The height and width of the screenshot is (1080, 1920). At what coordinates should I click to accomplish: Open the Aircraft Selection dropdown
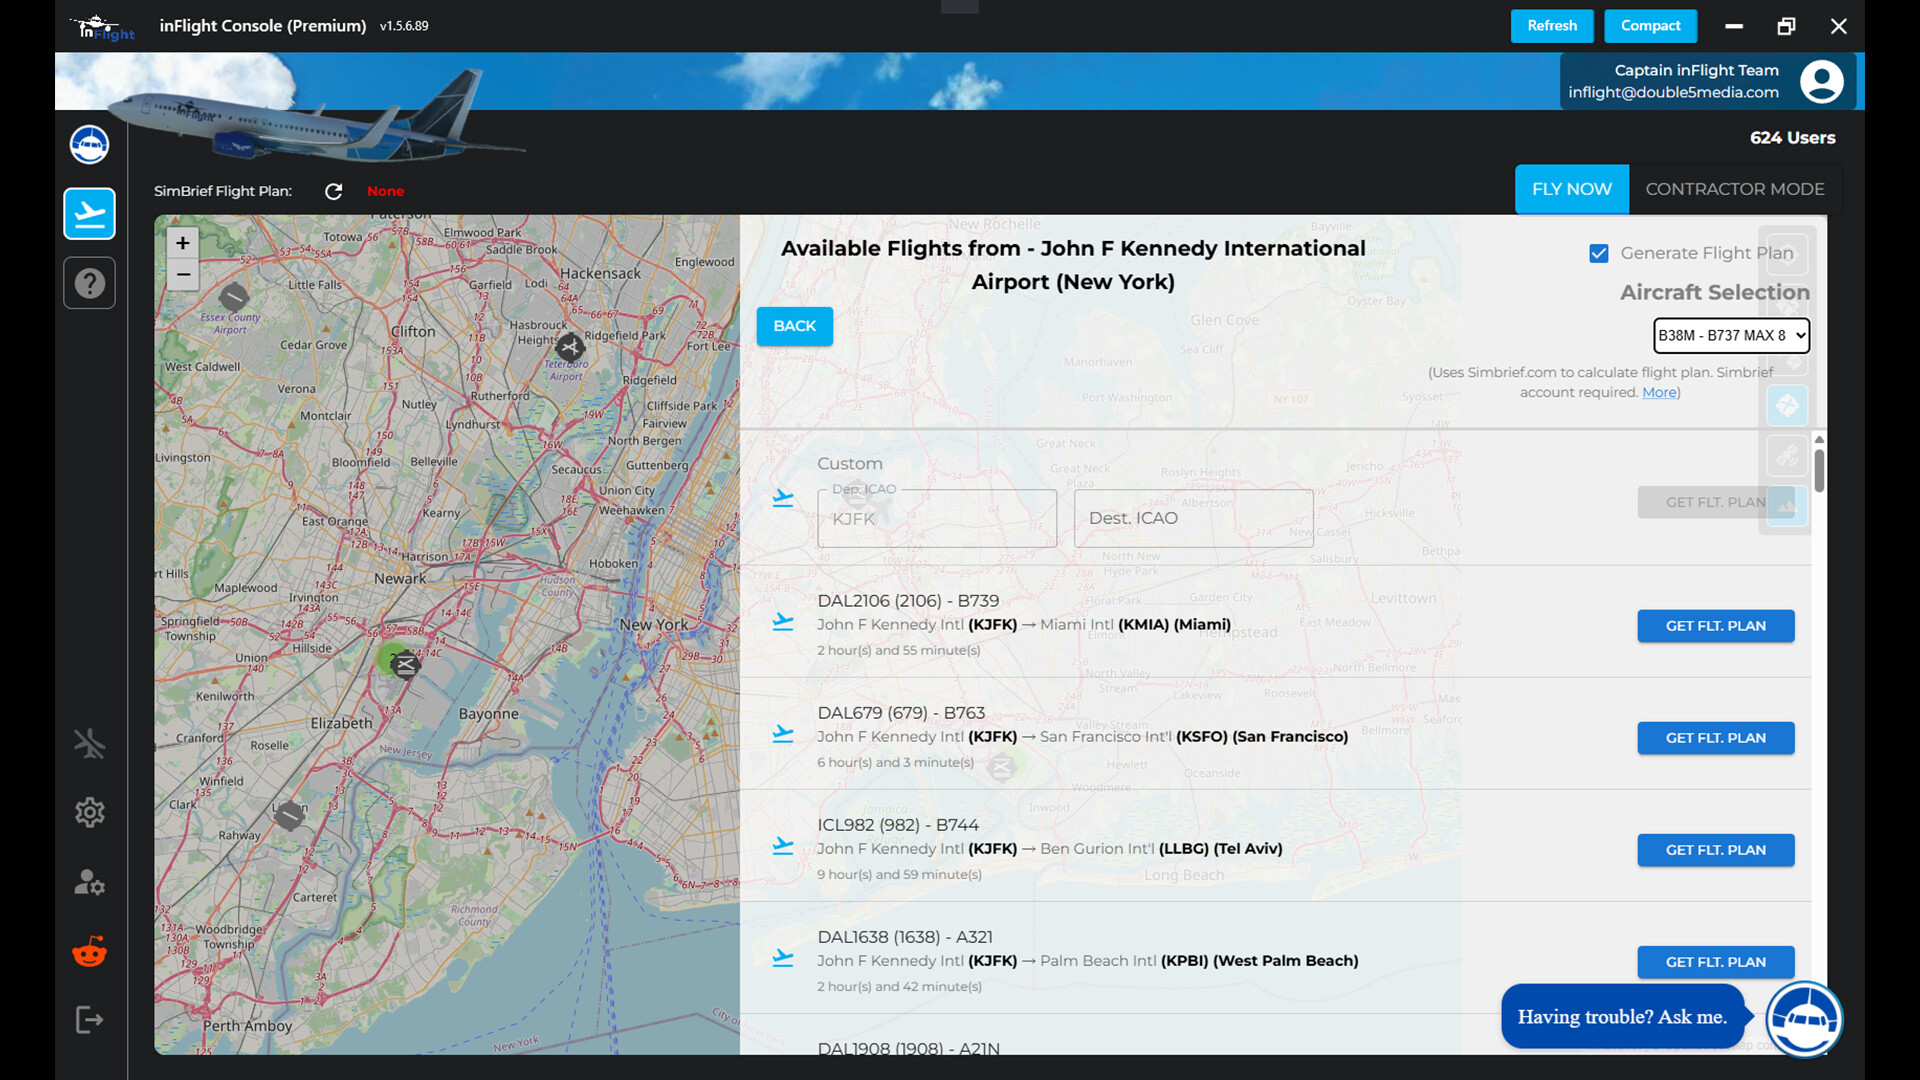point(1732,335)
